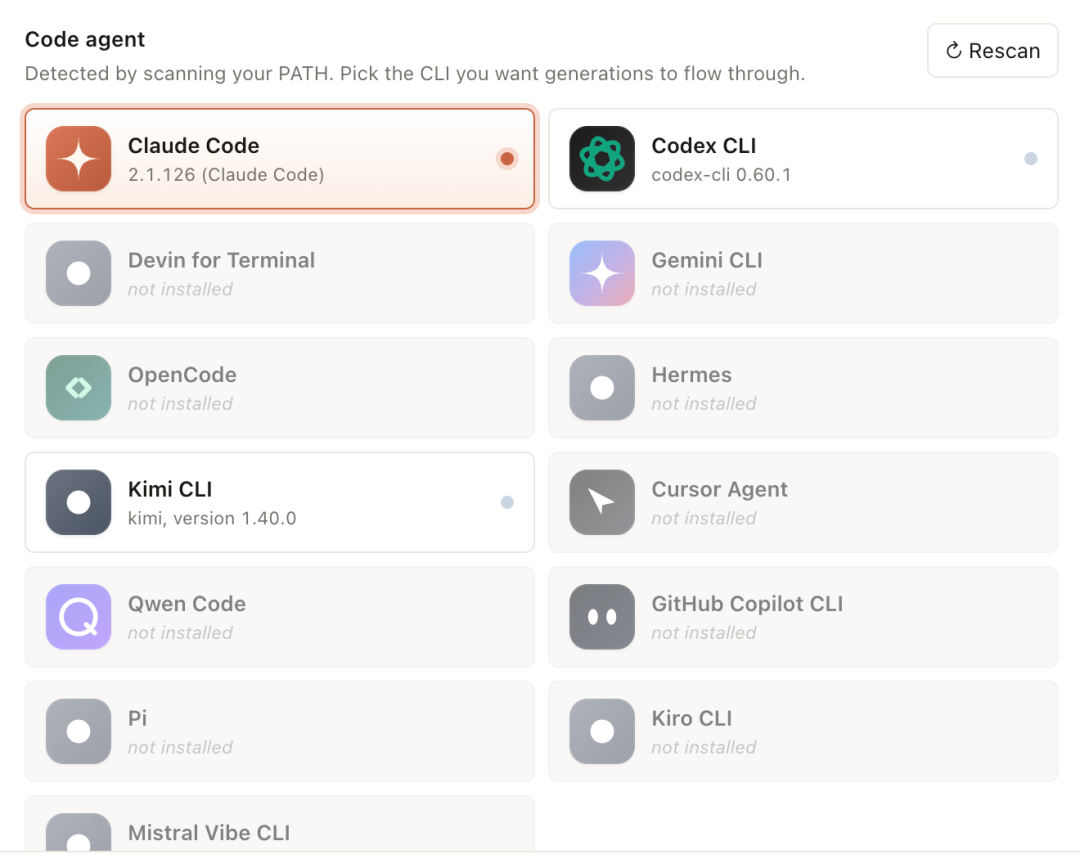
Task: Click the Qwen Code purple Q icon
Action: 79,617
